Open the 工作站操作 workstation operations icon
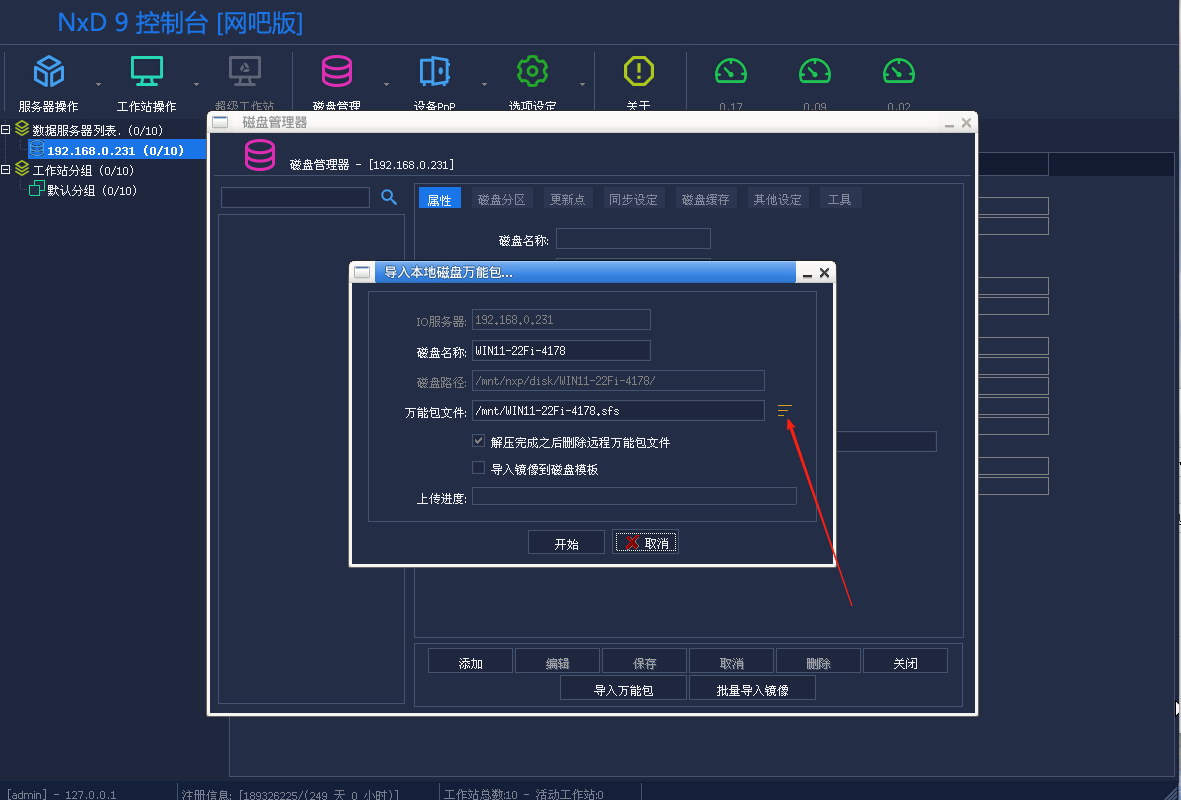This screenshot has width=1181, height=800. 147,71
